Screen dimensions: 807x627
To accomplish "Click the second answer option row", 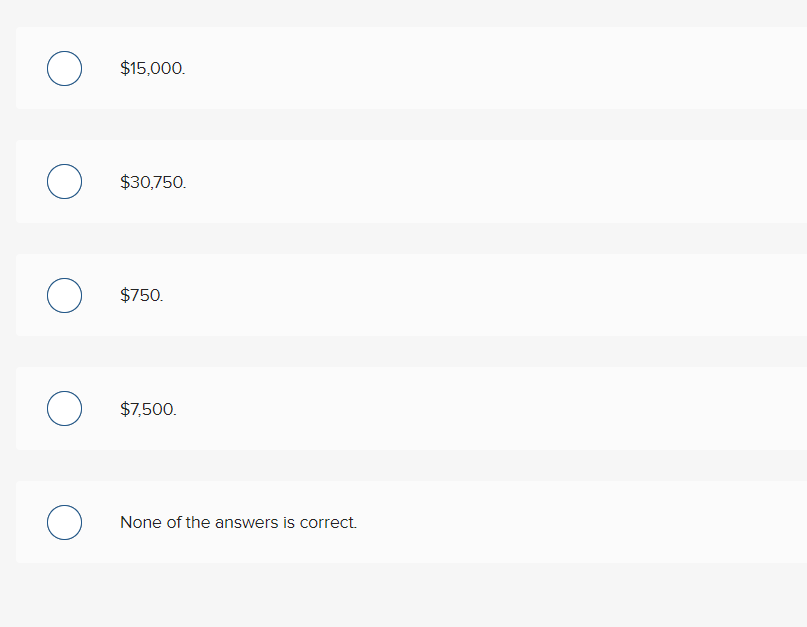I will (400, 181).
